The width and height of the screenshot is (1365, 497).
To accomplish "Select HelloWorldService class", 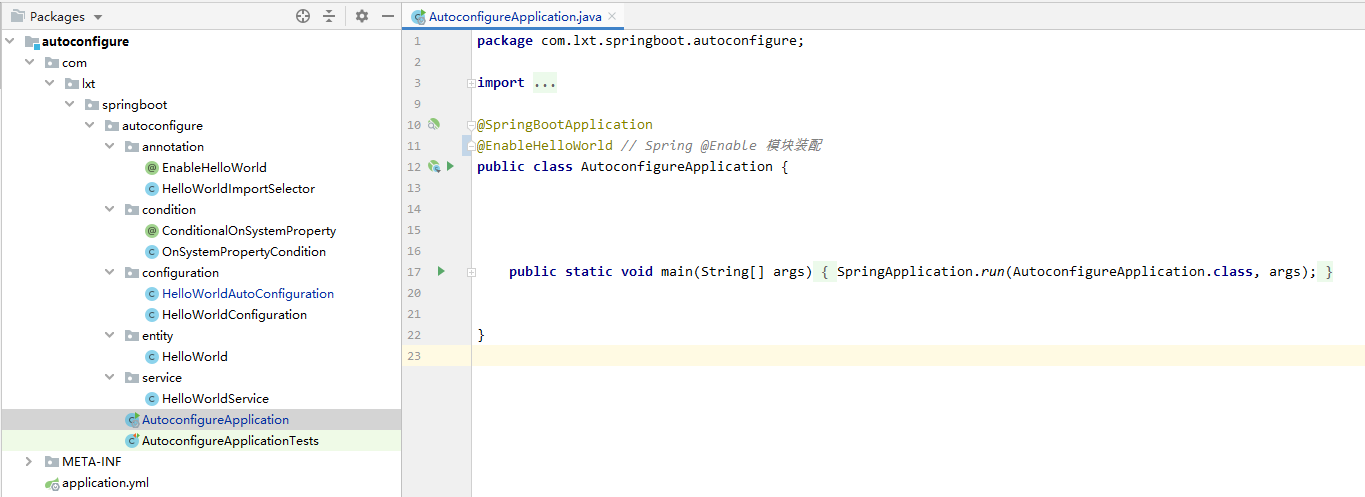I will click(x=215, y=398).
